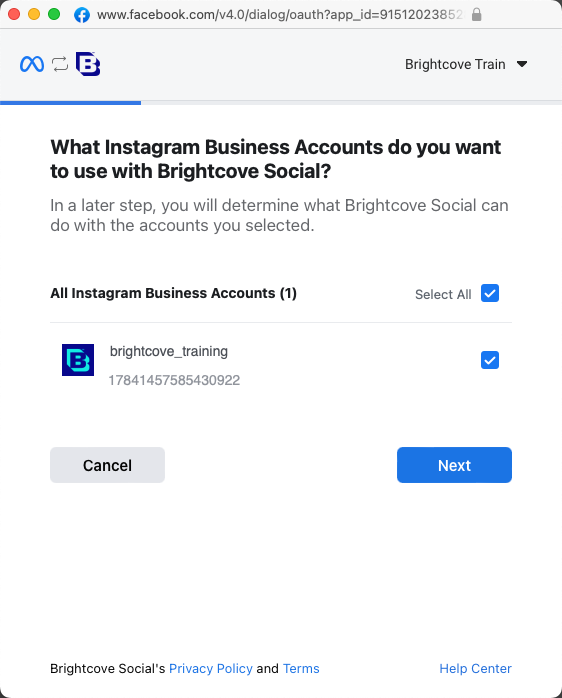Click the green zoom window button
This screenshot has height=698, width=562.
pos(54,14)
